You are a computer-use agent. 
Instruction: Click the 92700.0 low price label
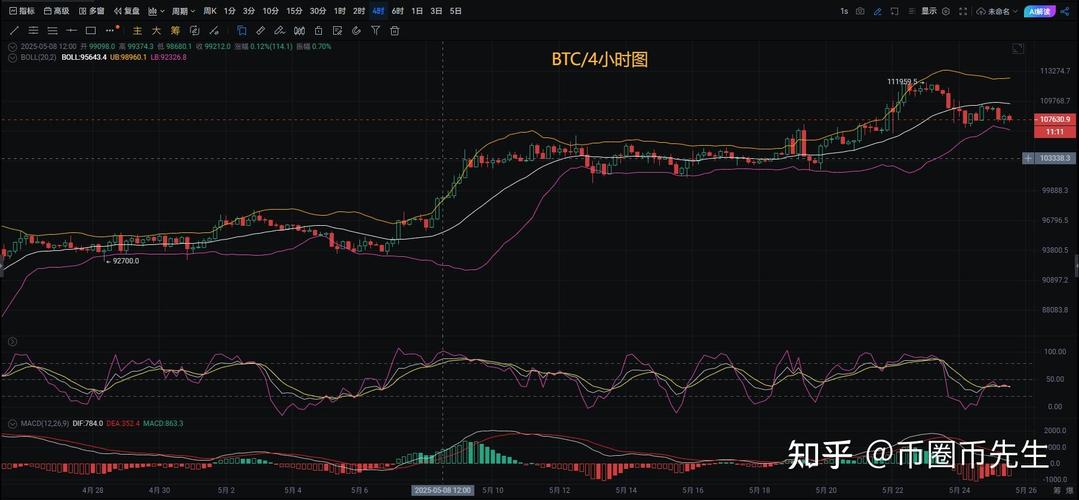click(x=125, y=261)
